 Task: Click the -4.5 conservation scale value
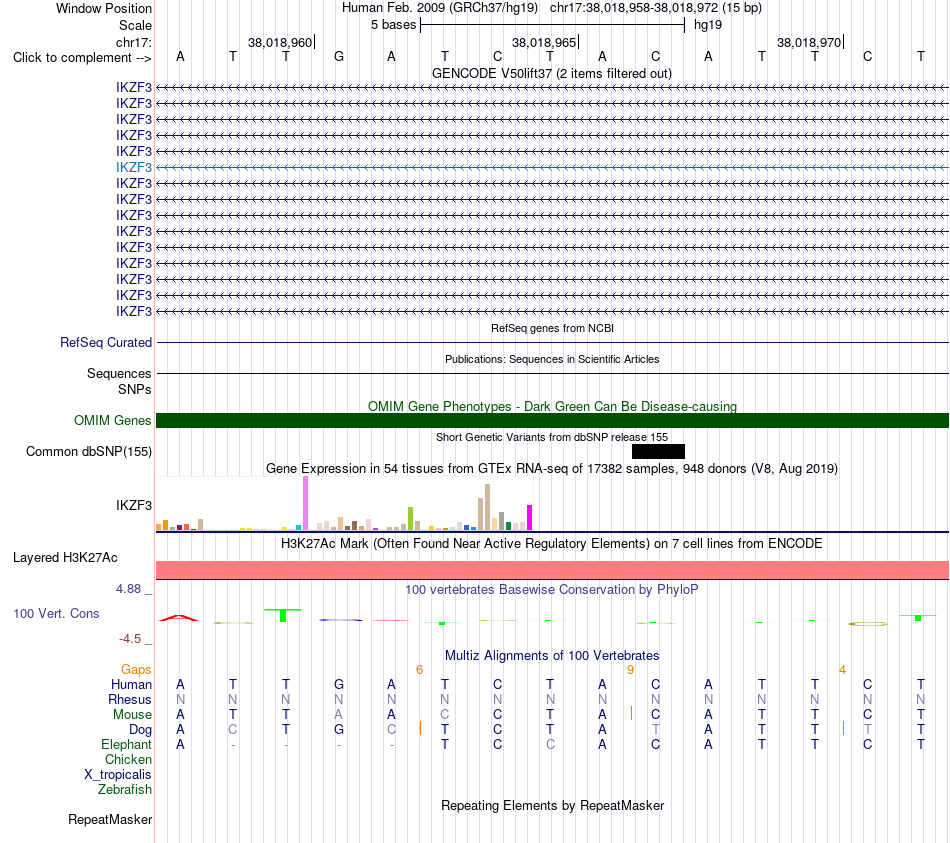(130, 639)
